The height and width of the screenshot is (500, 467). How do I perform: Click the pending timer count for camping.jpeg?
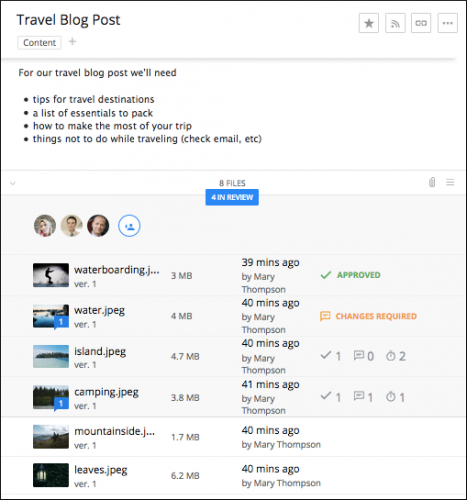click(x=395, y=397)
